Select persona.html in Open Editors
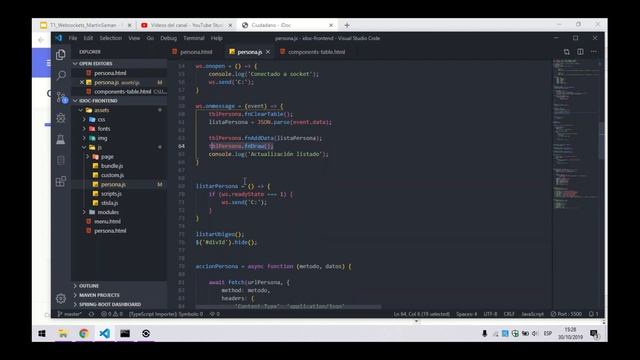Viewport: 640px width, 360px height. tap(110, 73)
